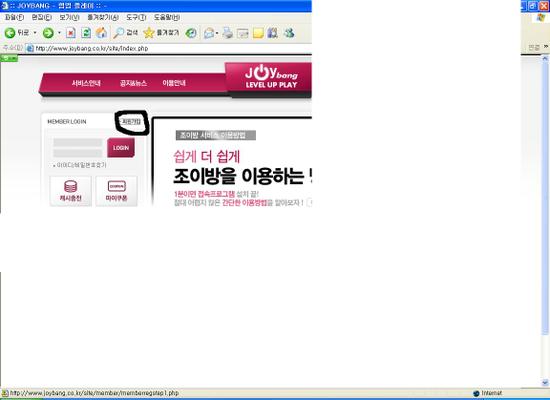Screen dimensions: 550x400
Task: Open the Forward button history dropdown arrow
Action: click(59, 33)
